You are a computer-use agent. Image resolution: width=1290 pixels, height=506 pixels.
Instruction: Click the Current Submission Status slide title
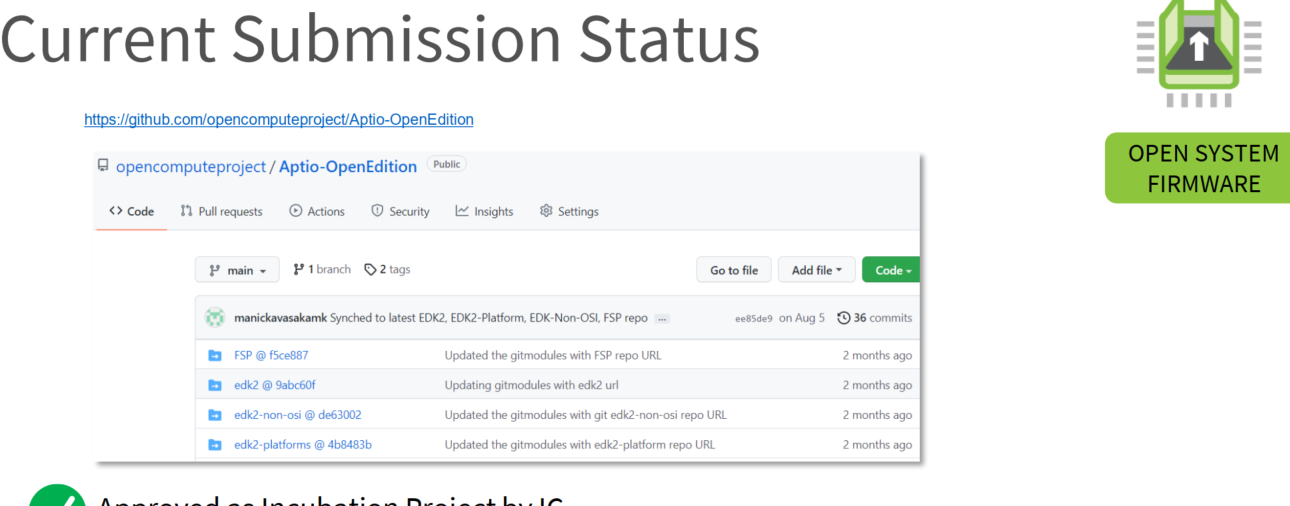point(380,40)
